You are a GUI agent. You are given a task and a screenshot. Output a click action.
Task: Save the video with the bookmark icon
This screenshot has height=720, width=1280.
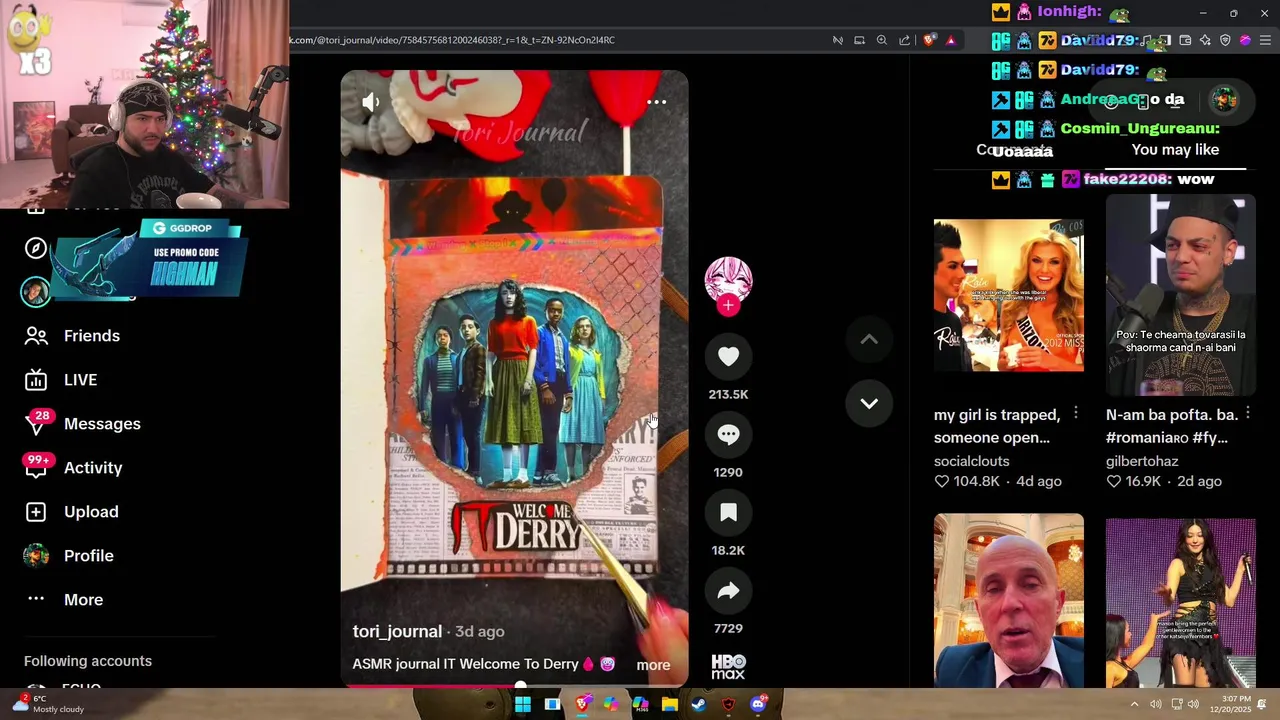tap(728, 513)
